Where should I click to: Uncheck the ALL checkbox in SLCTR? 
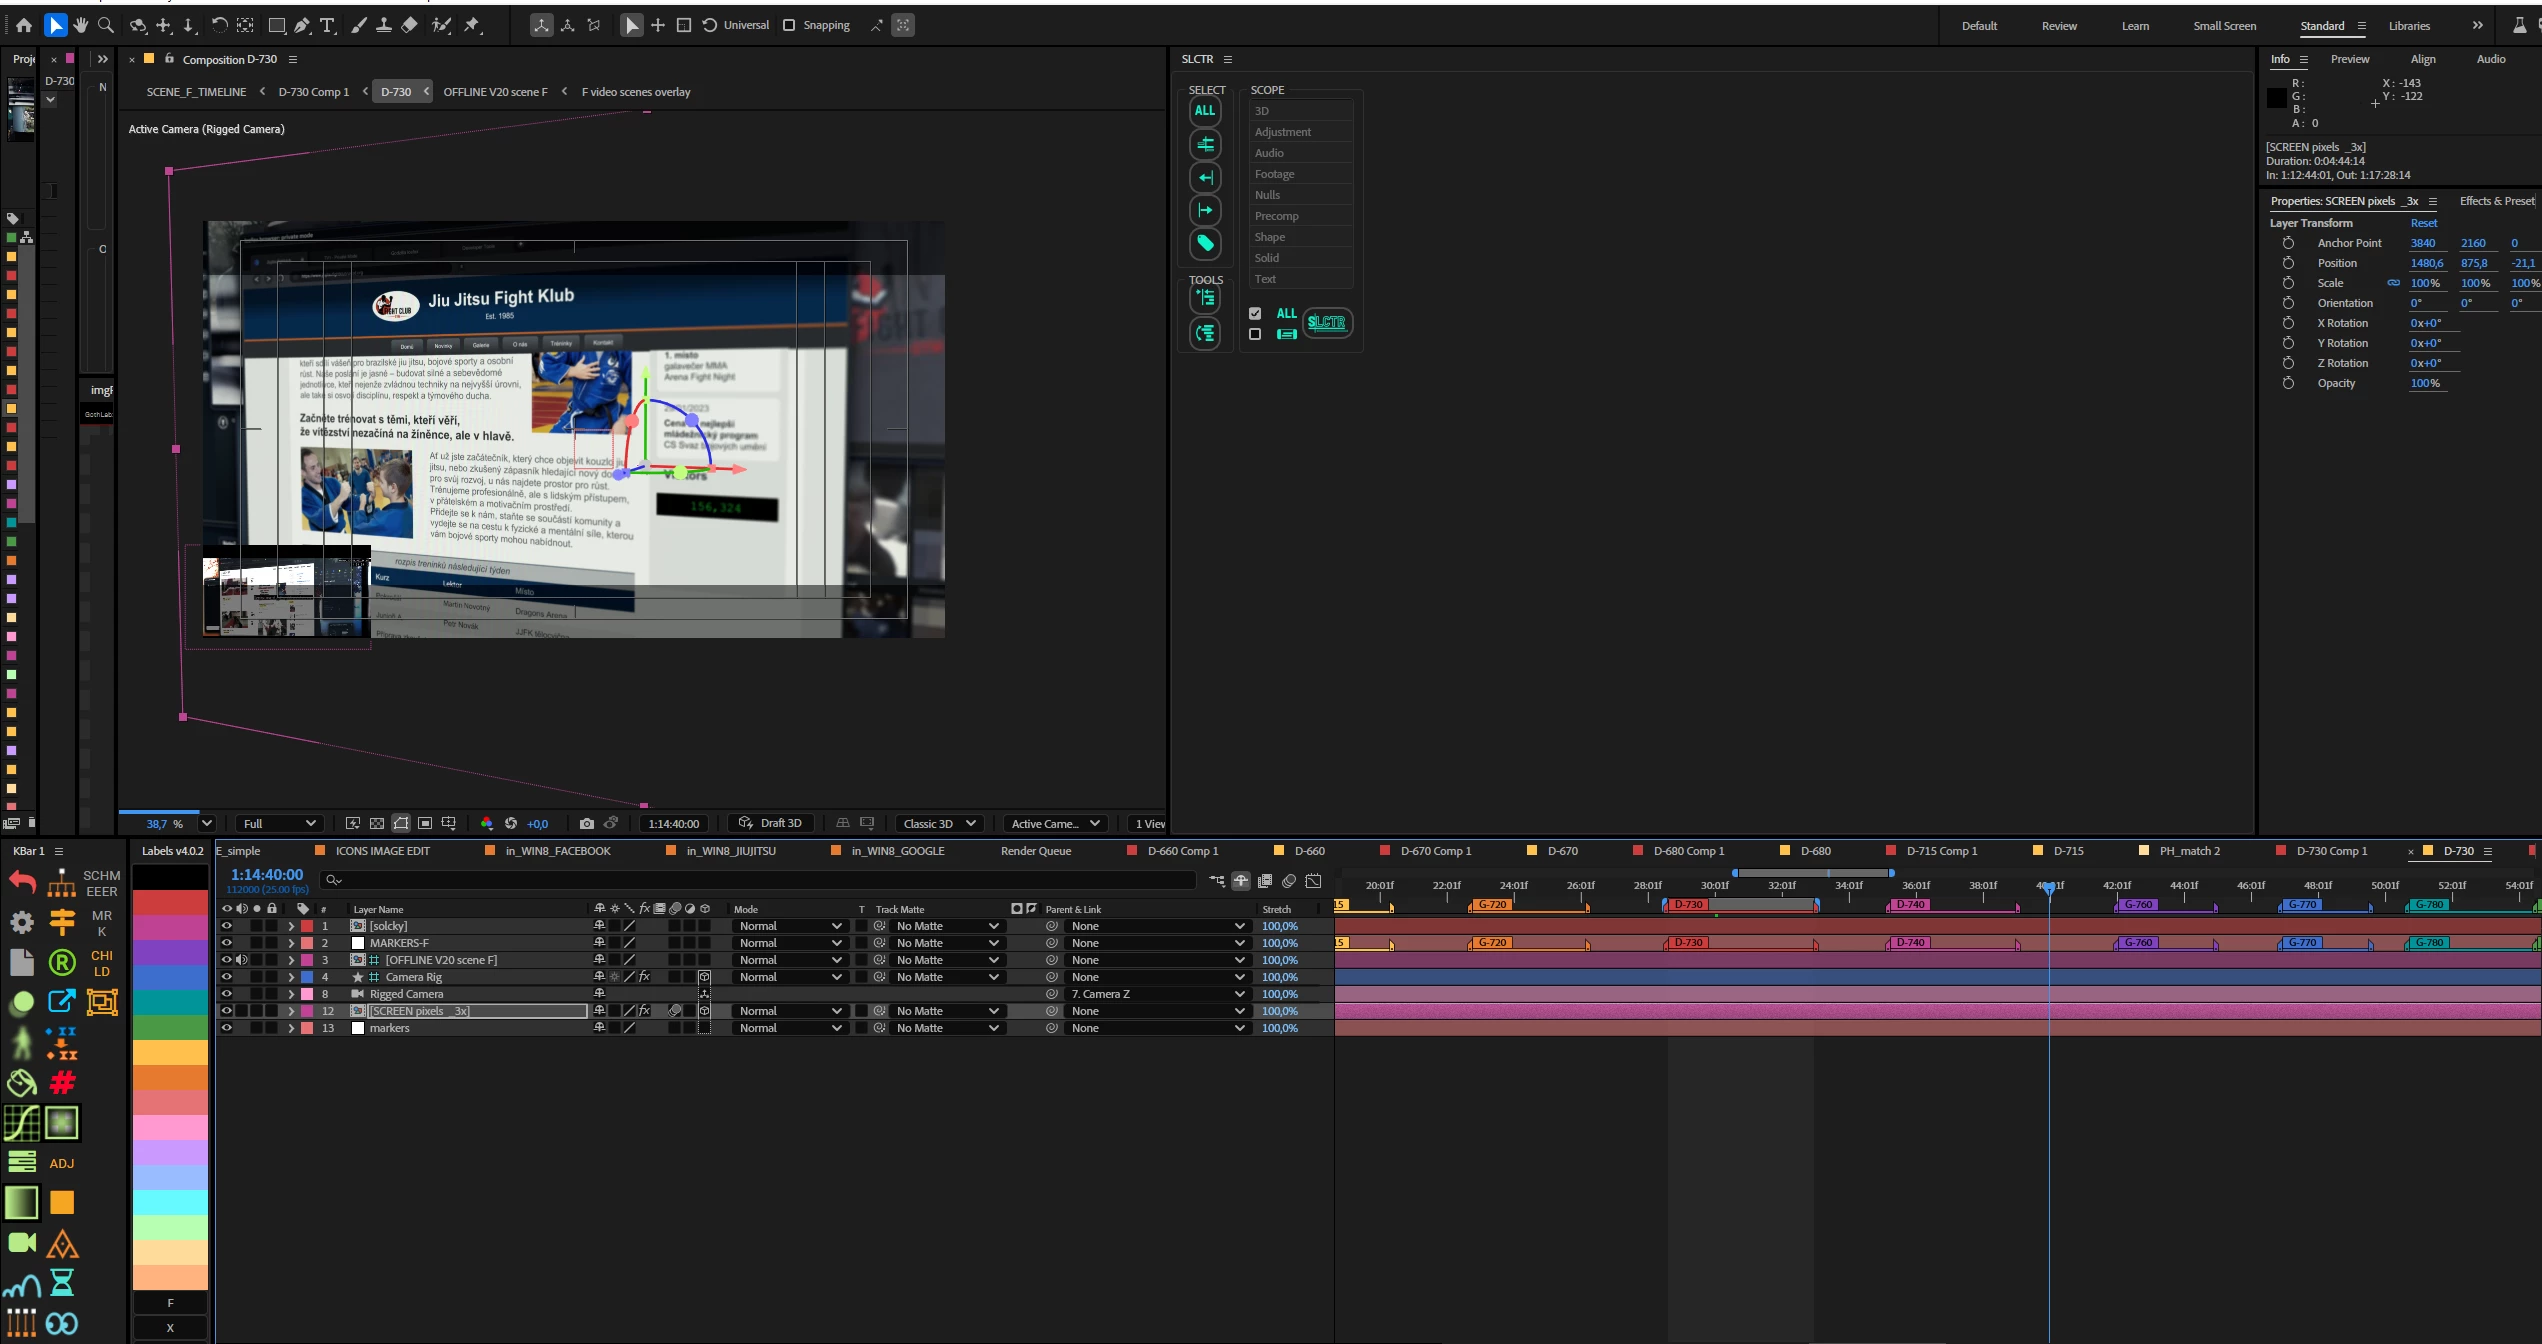(x=1255, y=313)
